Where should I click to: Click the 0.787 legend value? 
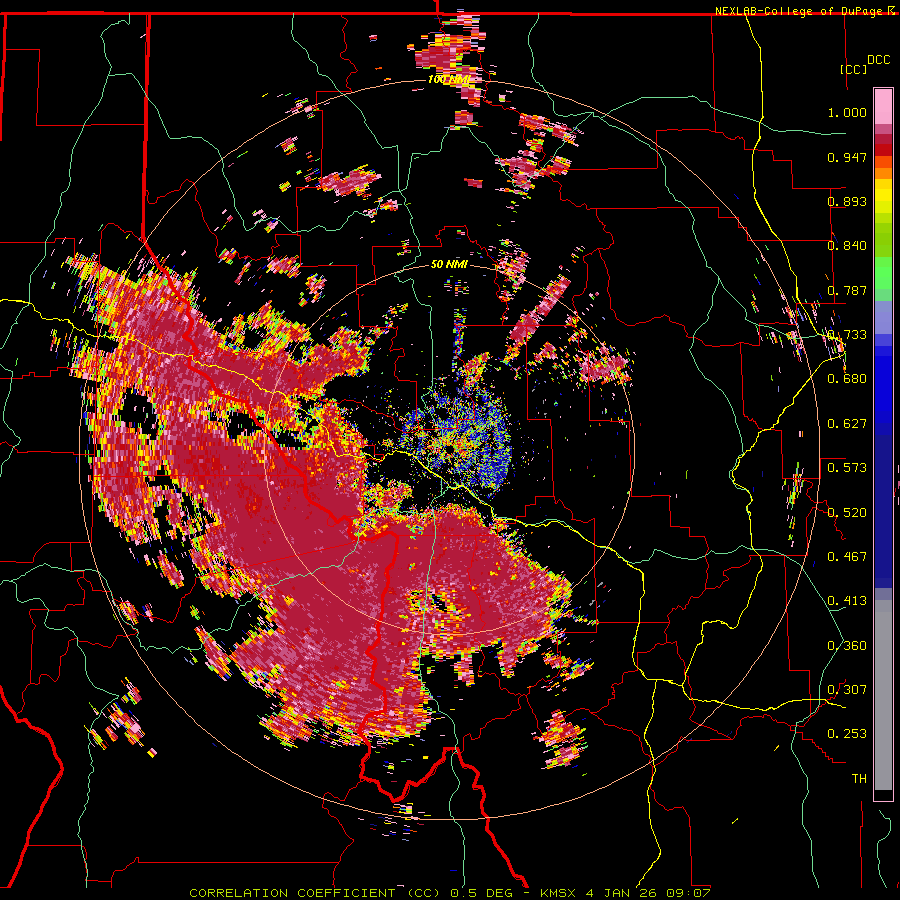pos(847,290)
